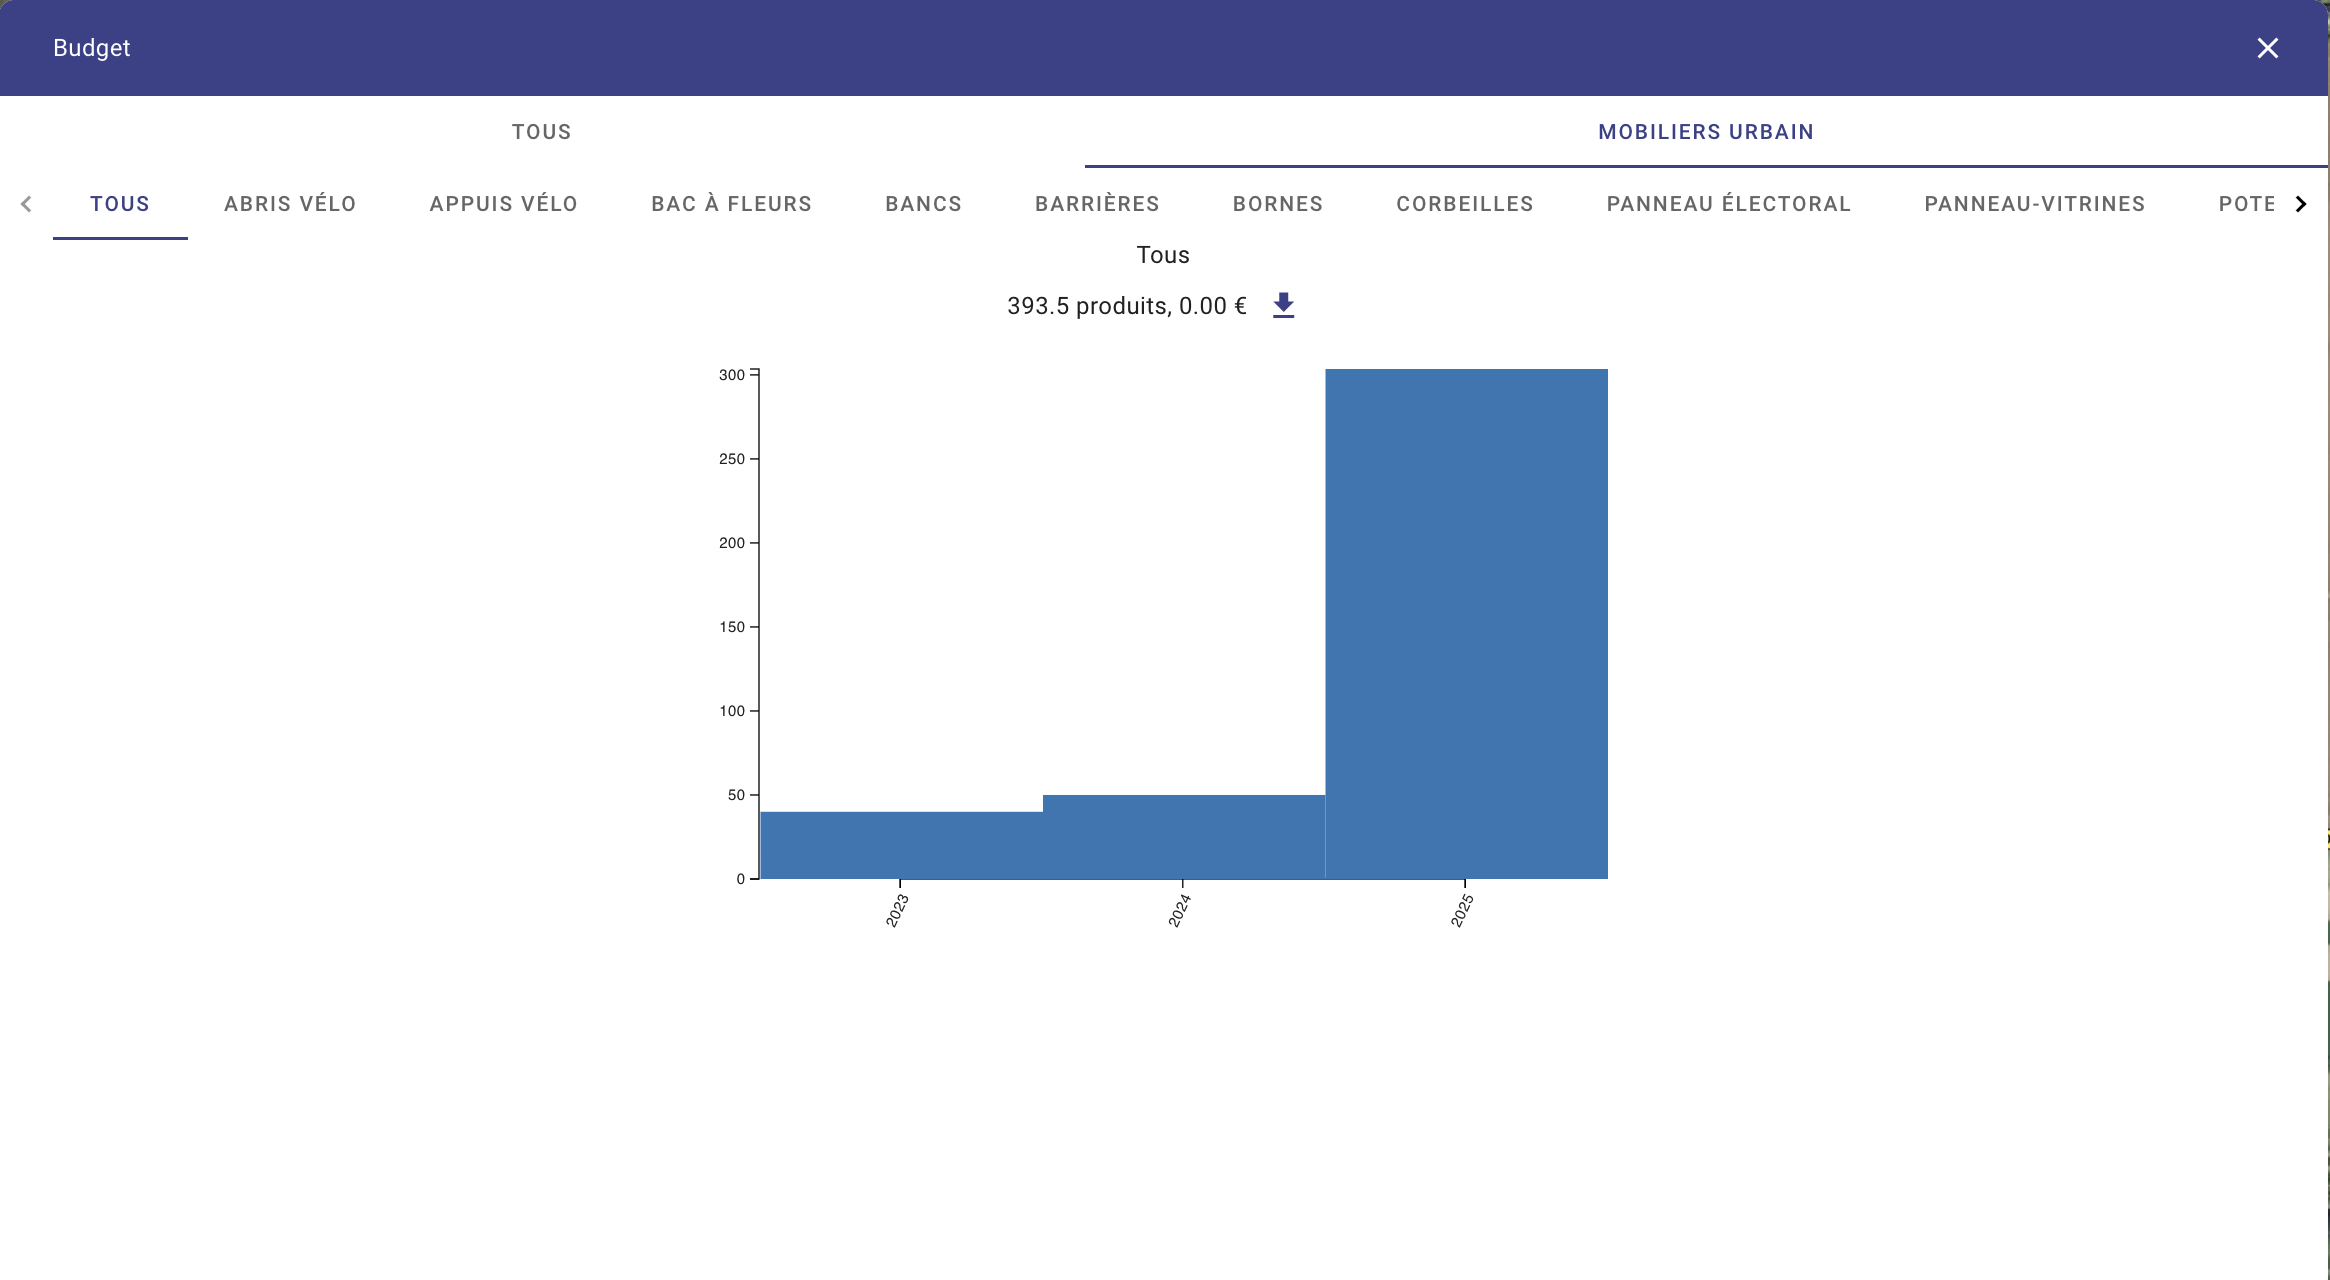2330x1280 pixels.
Task: Select the Bac à Fleurs tab
Action: click(x=731, y=204)
